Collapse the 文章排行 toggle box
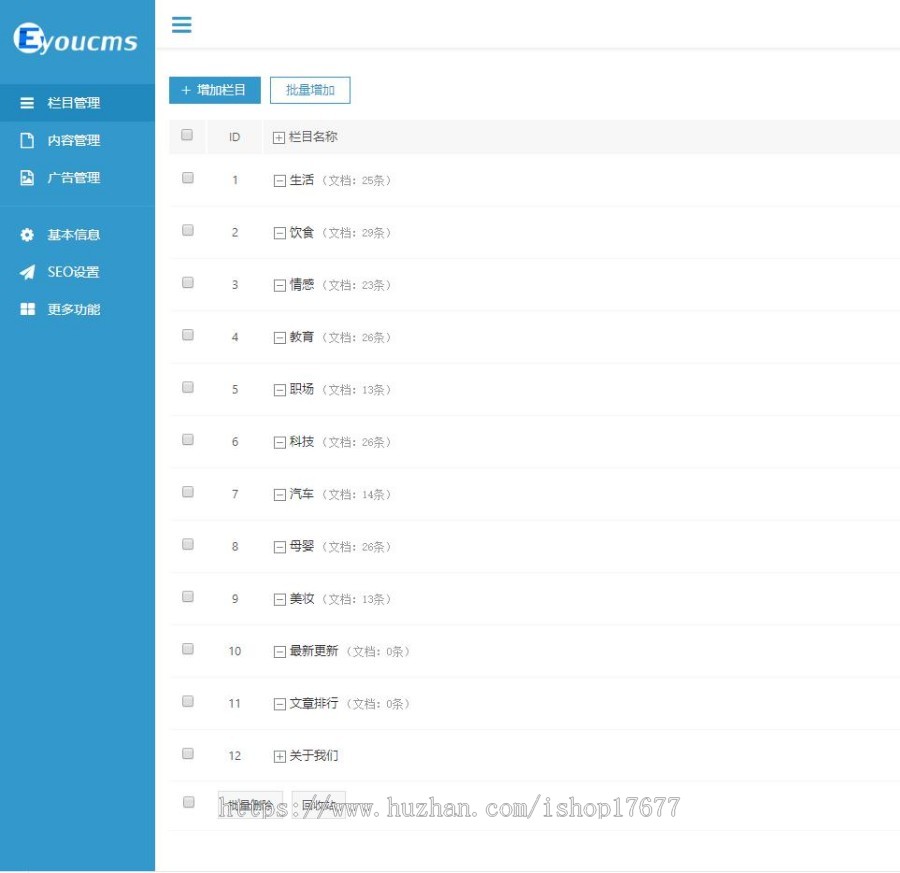900x873 pixels. pos(280,704)
